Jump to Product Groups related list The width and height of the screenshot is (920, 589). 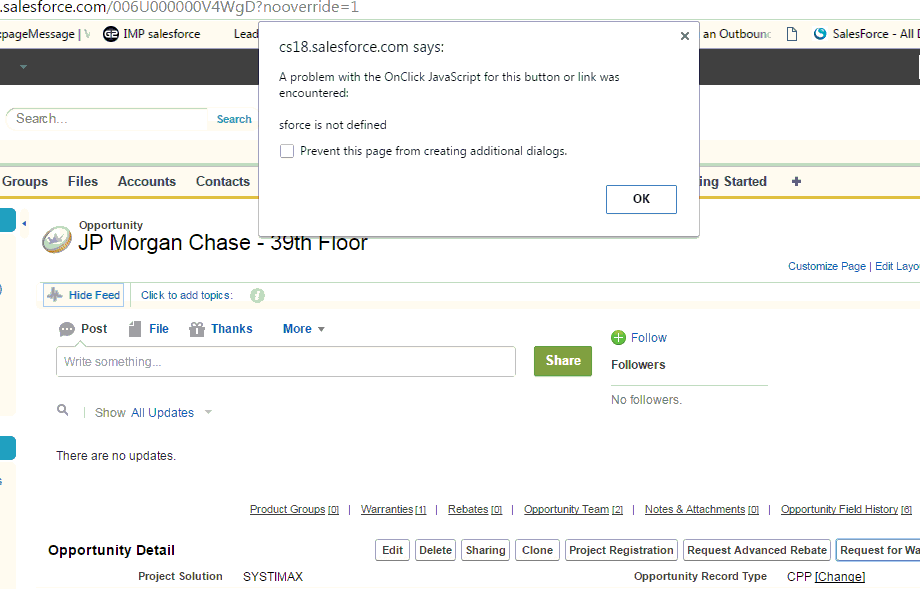click(x=294, y=509)
